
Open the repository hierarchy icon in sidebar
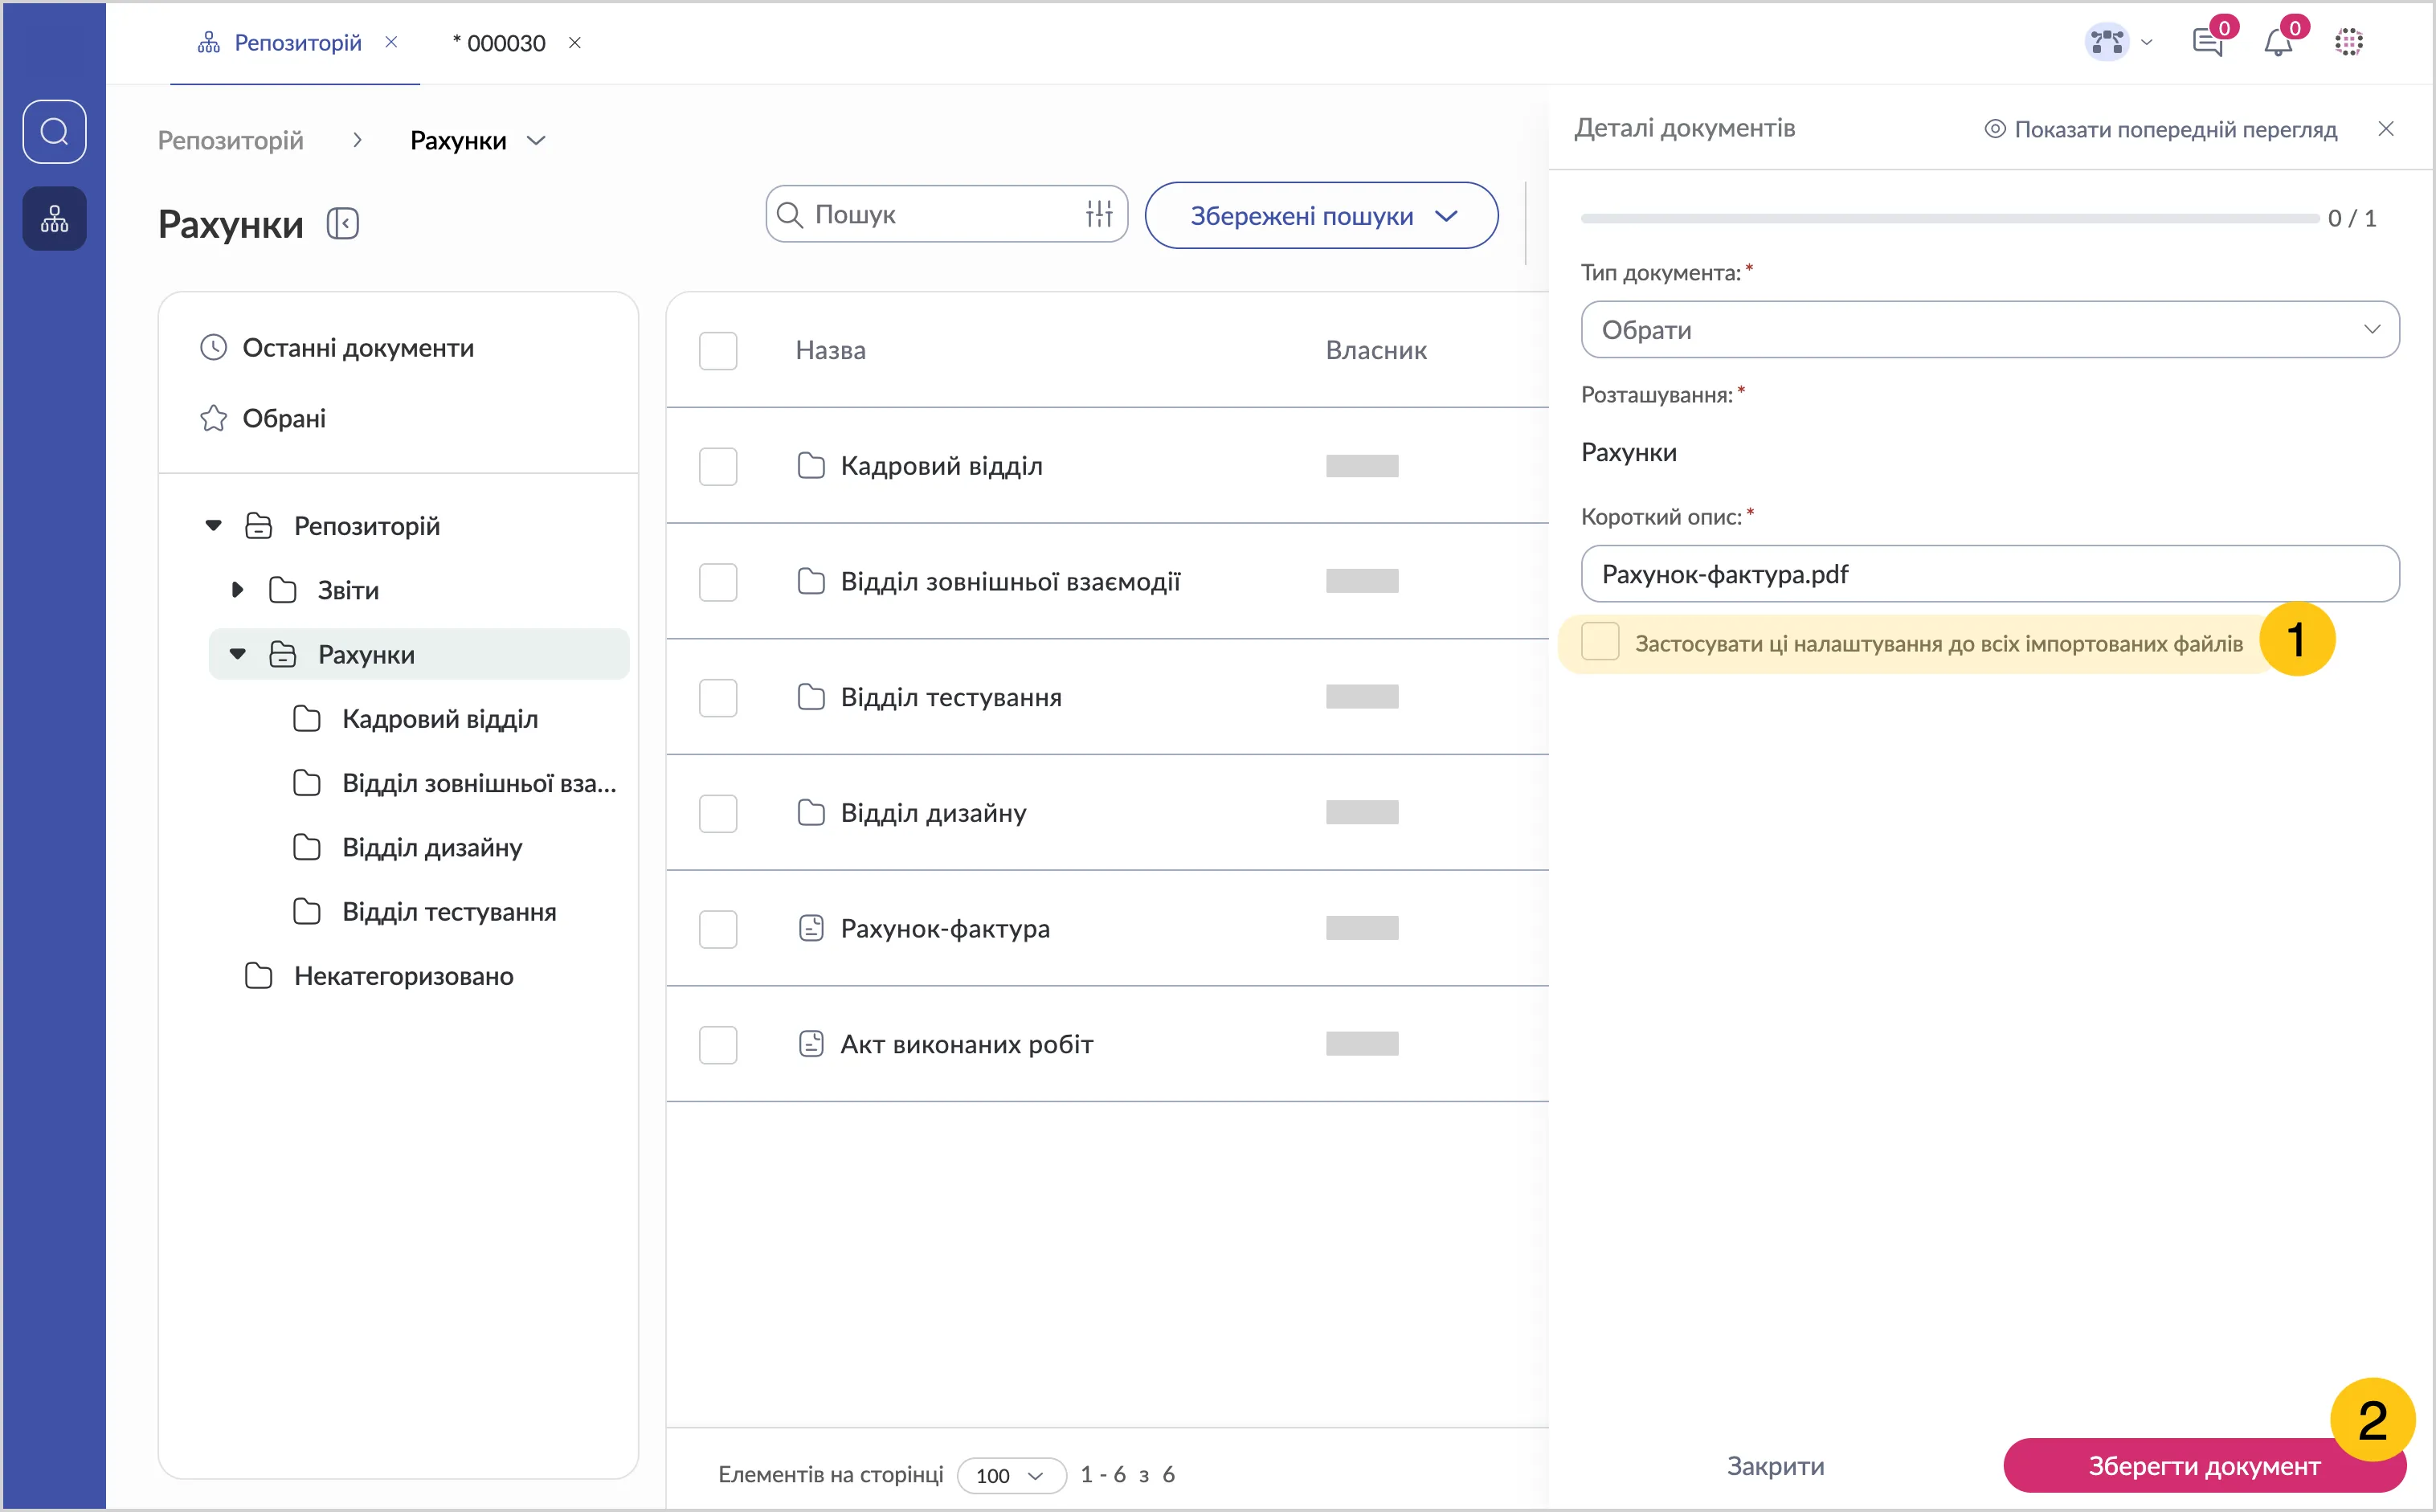54,218
